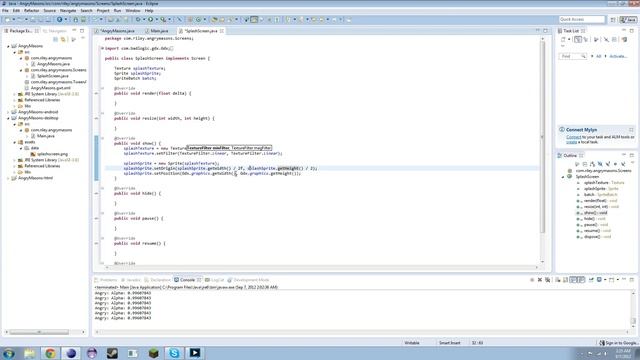Expand the folded import statement

102,48
